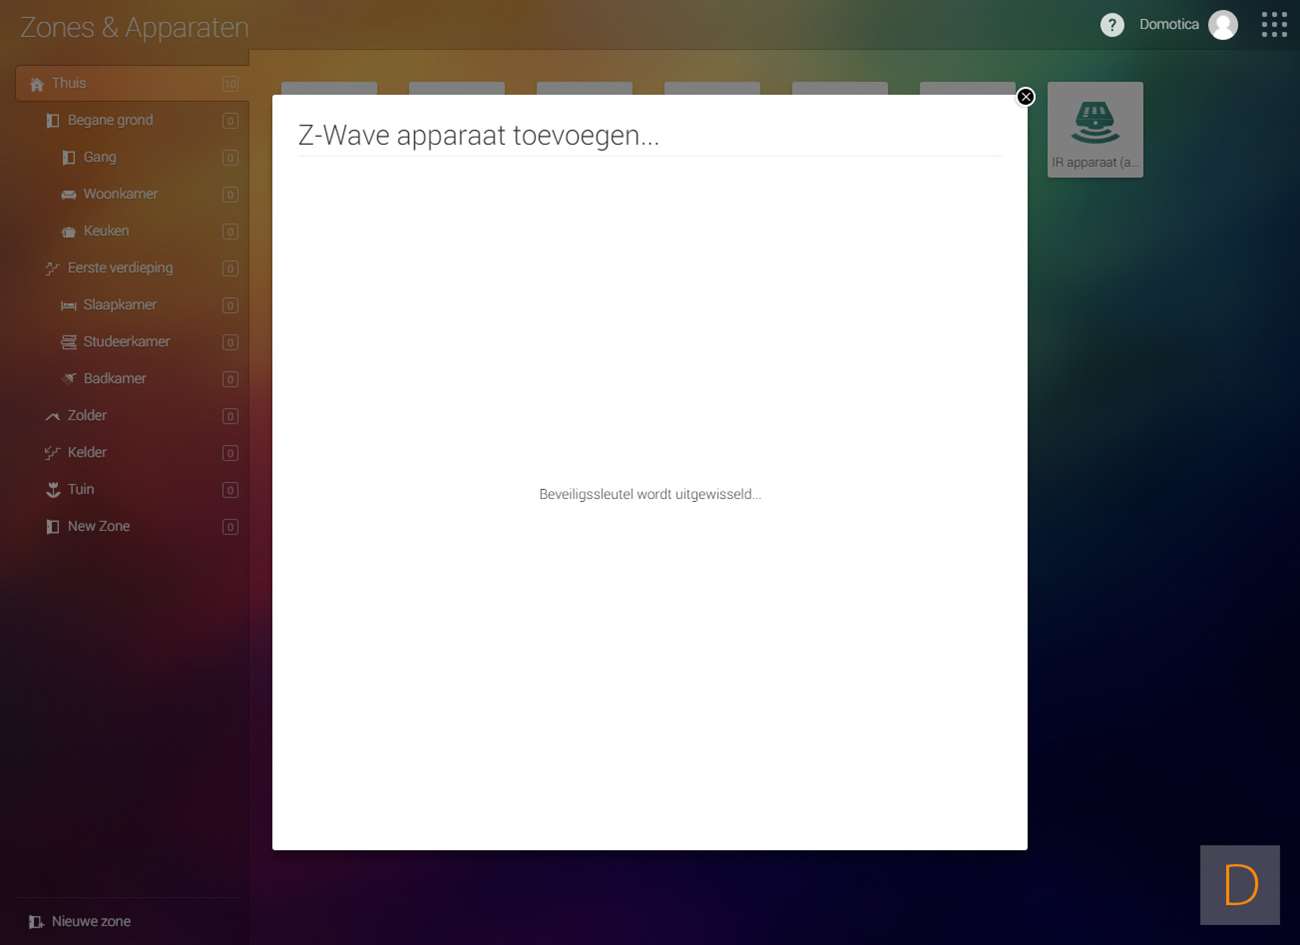Image resolution: width=1300 pixels, height=945 pixels.
Task: Click the Badkamer shower icon
Action: click(68, 379)
